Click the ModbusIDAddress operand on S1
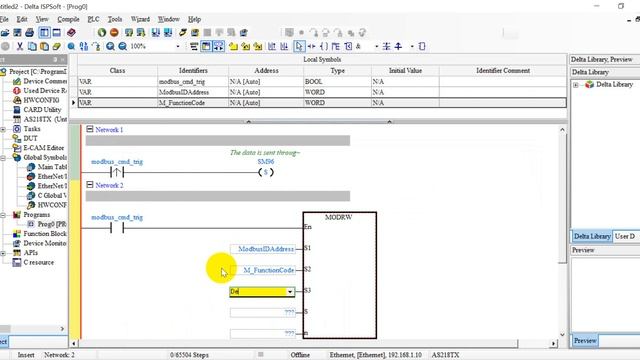640x360 pixels. (x=262, y=249)
